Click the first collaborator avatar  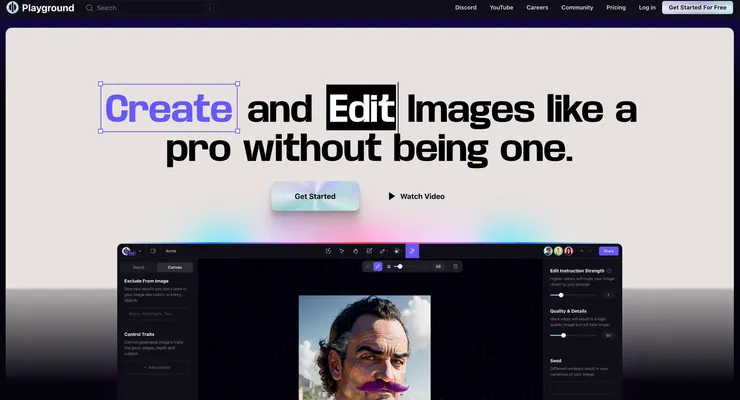548,251
